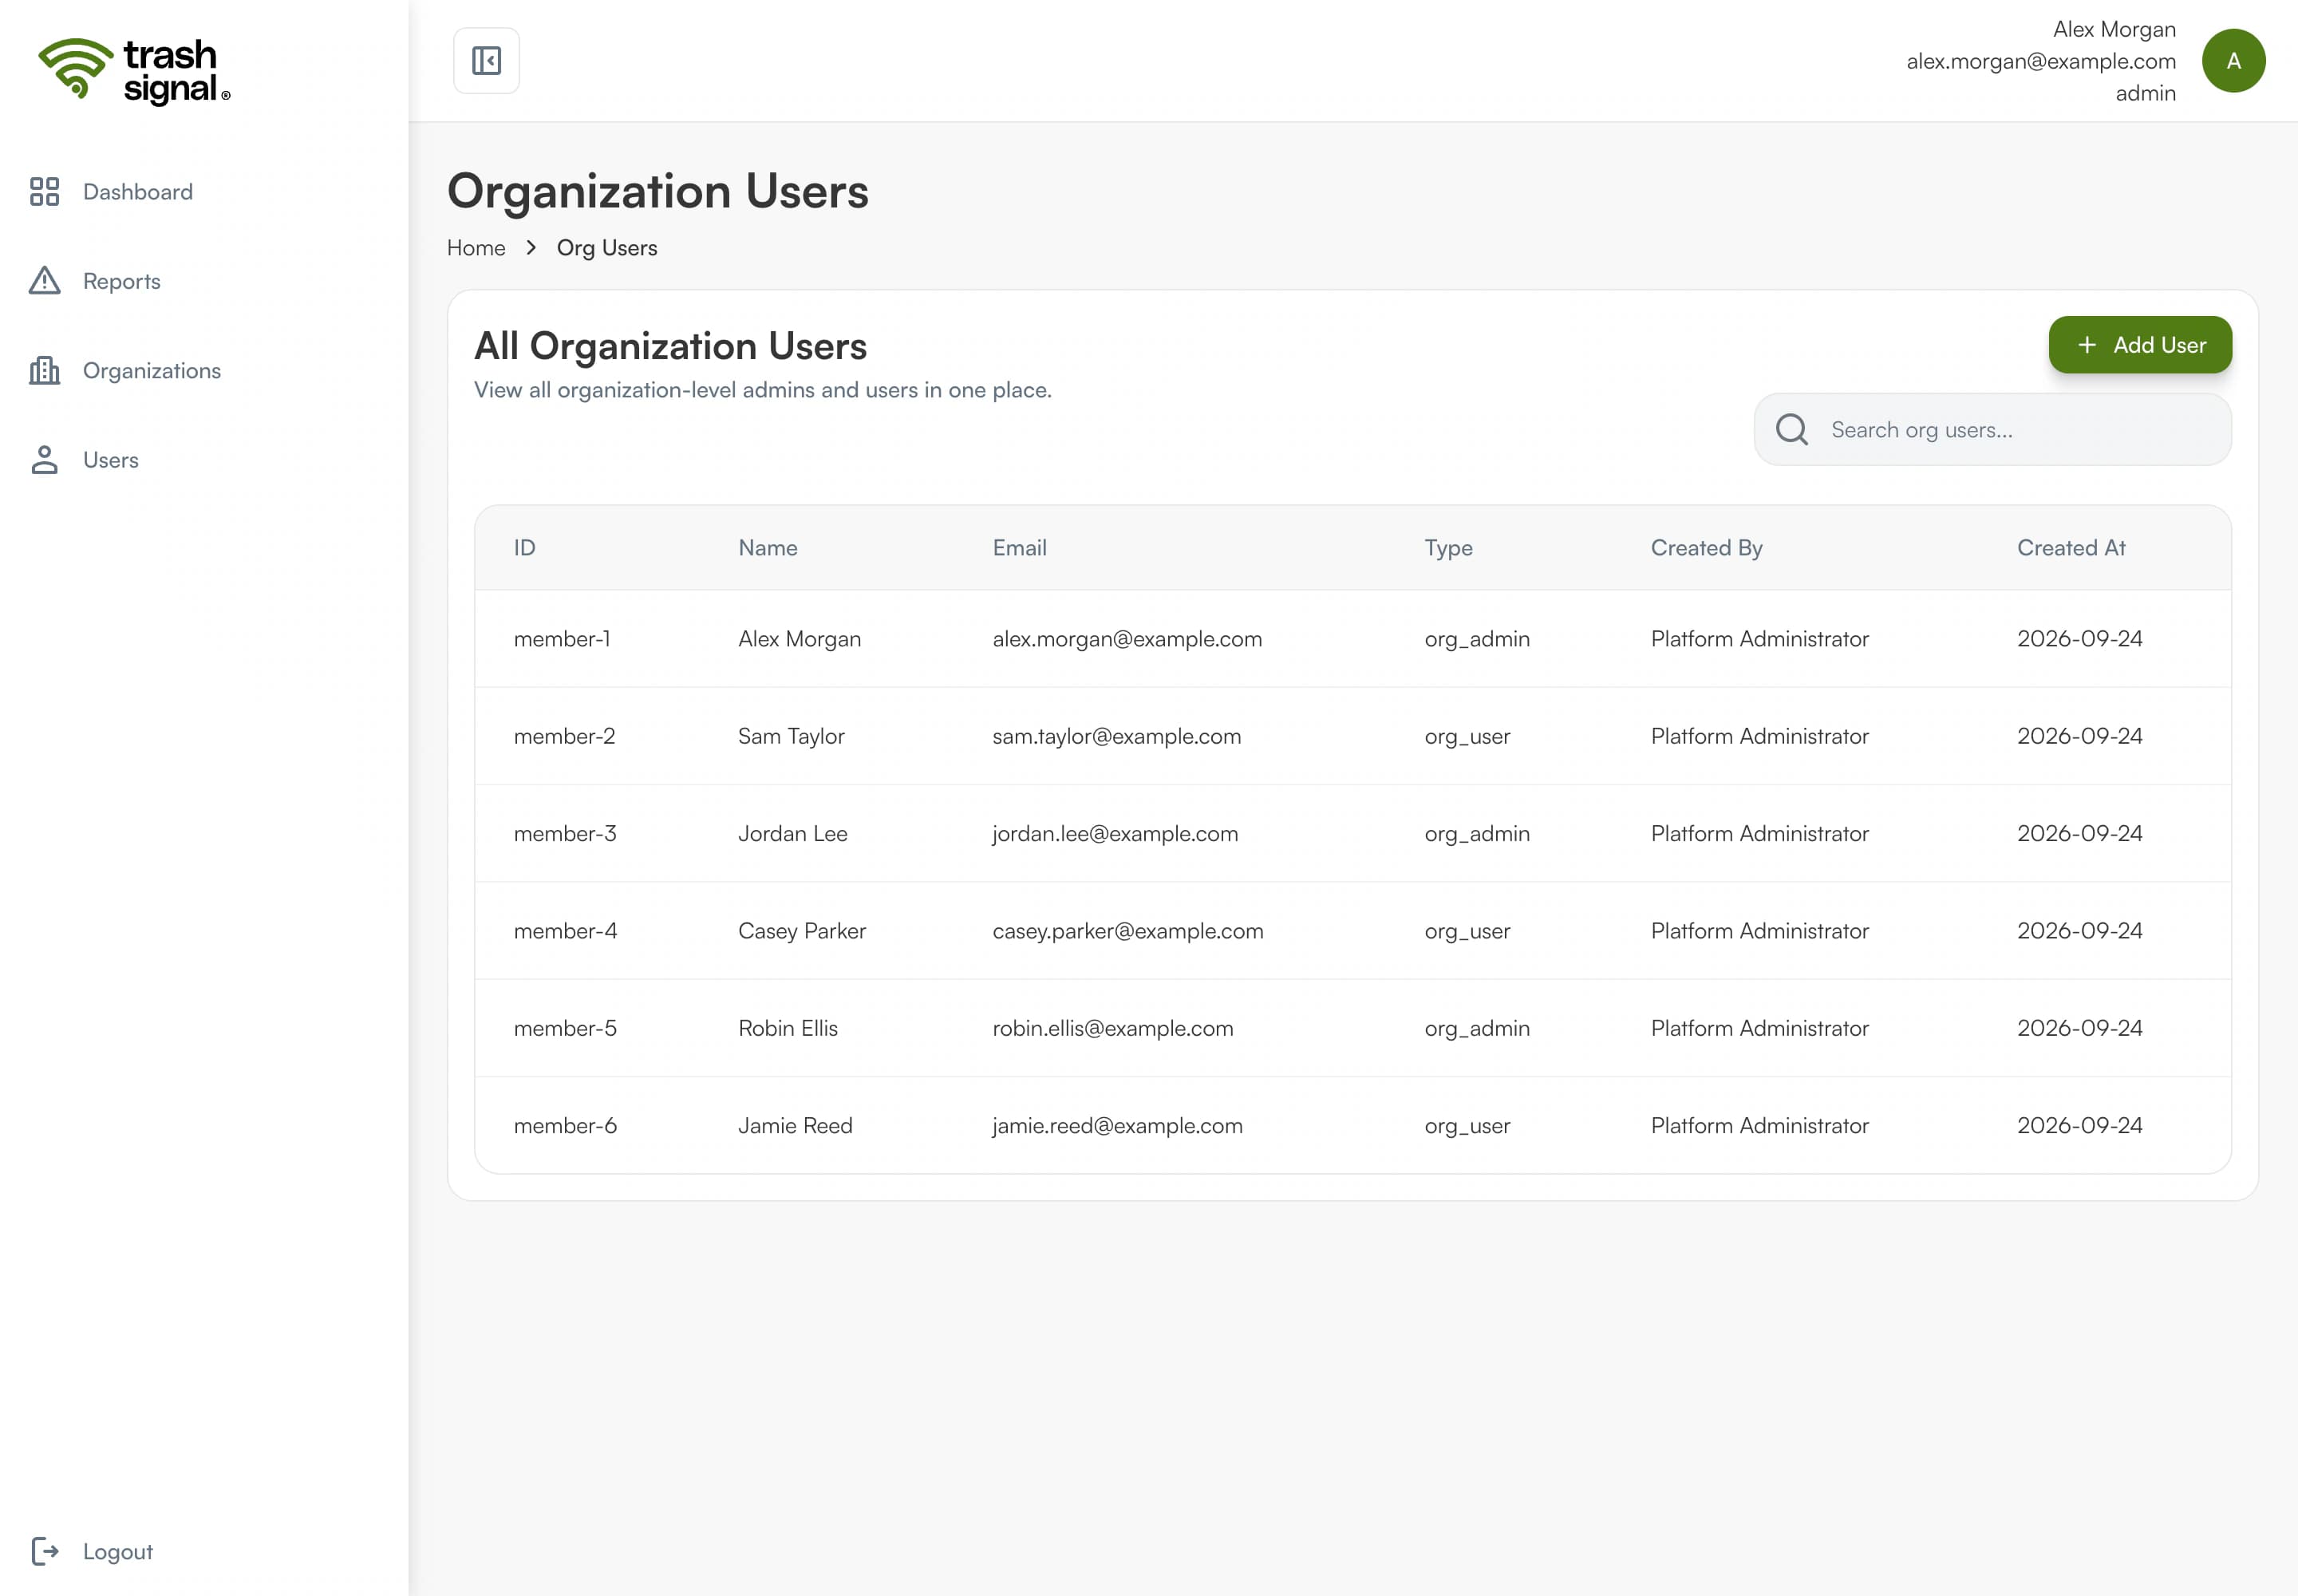Click the name Robin Ellis
The image size is (2298, 1596).
point(788,1028)
